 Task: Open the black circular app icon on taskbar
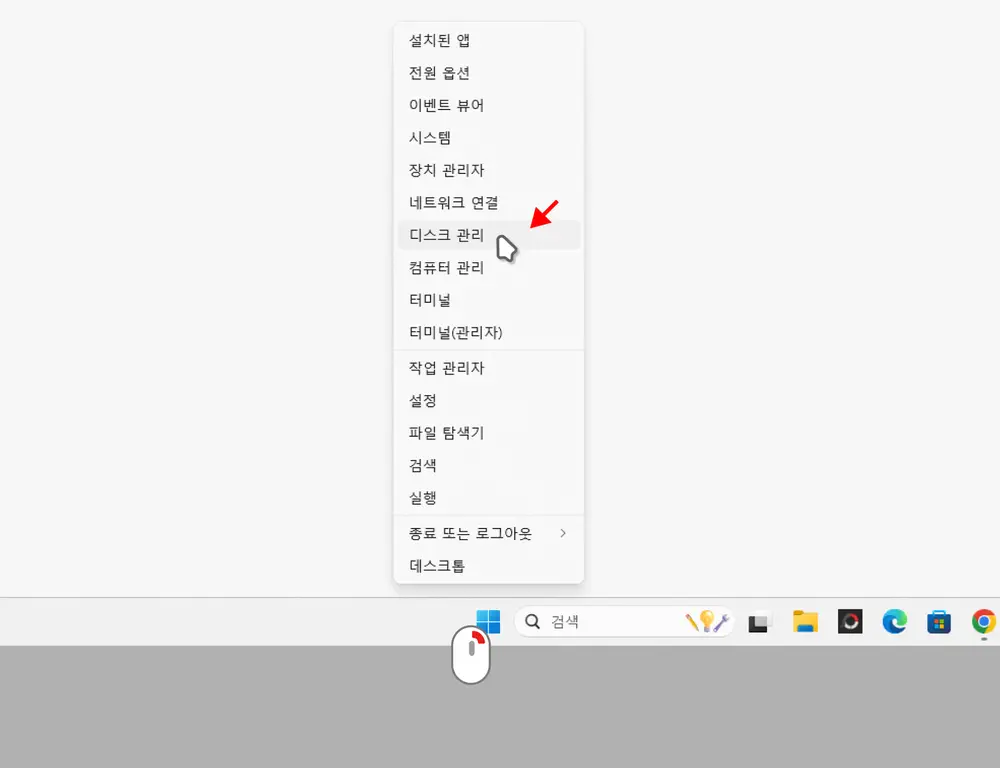coord(850,622)
